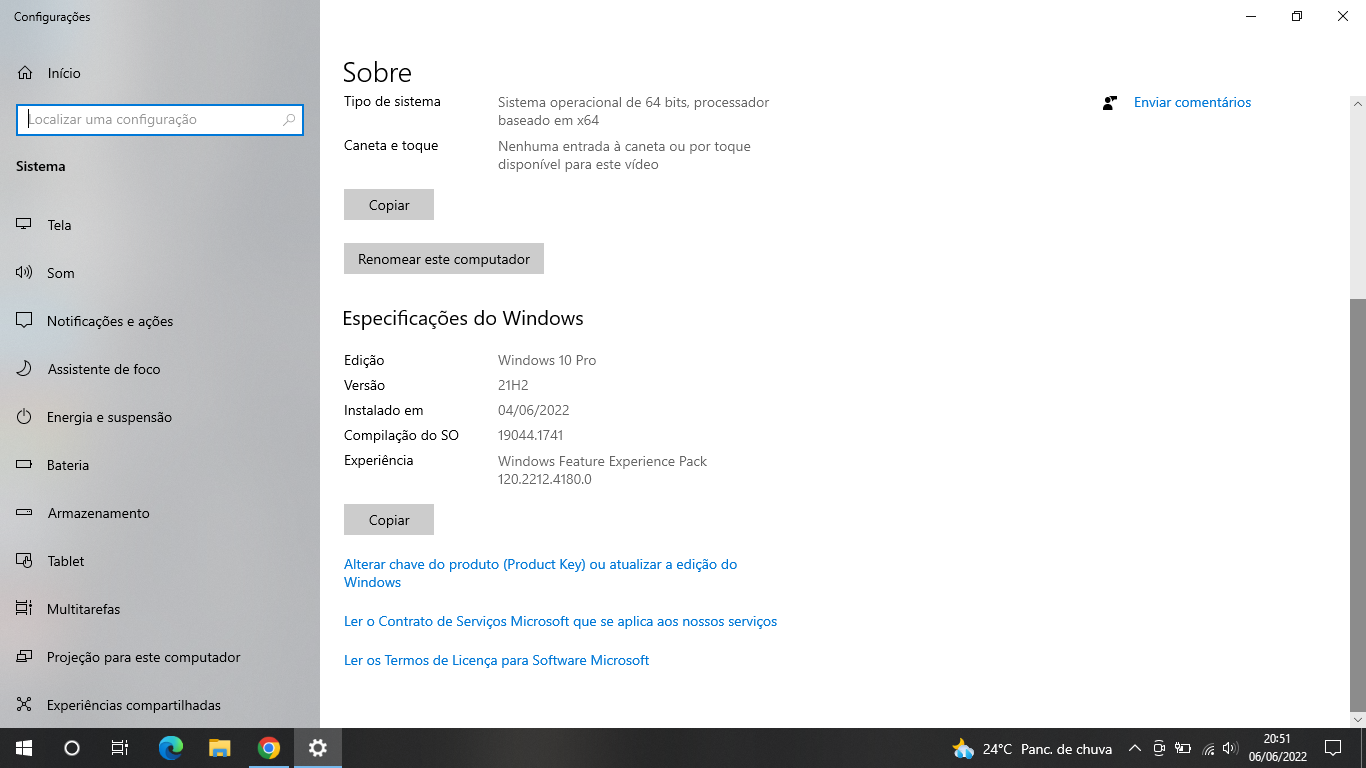This screenshot has width=1366, height=768.
Task: Click the 'Especificações do Windows' heading
Action: point(463,318)
